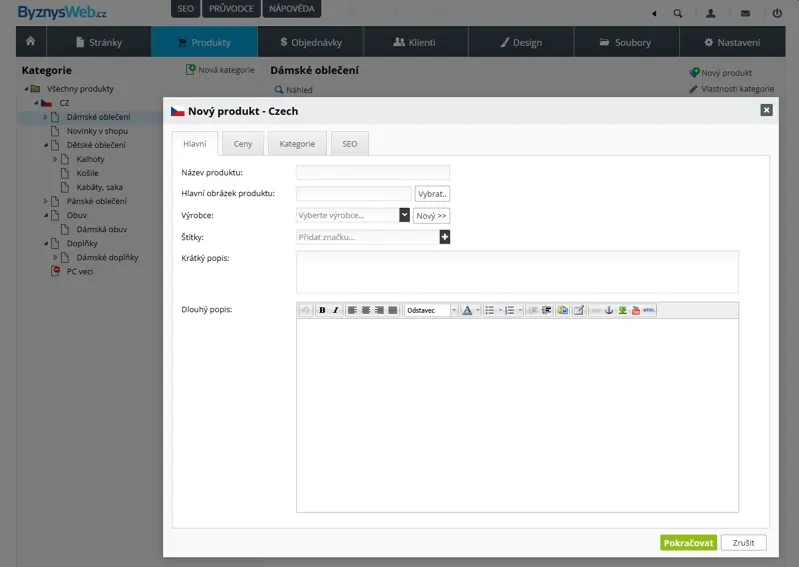799x567 pixels.
Task: Click the outdent icon in editor toolbar
Action: [533, 310]
